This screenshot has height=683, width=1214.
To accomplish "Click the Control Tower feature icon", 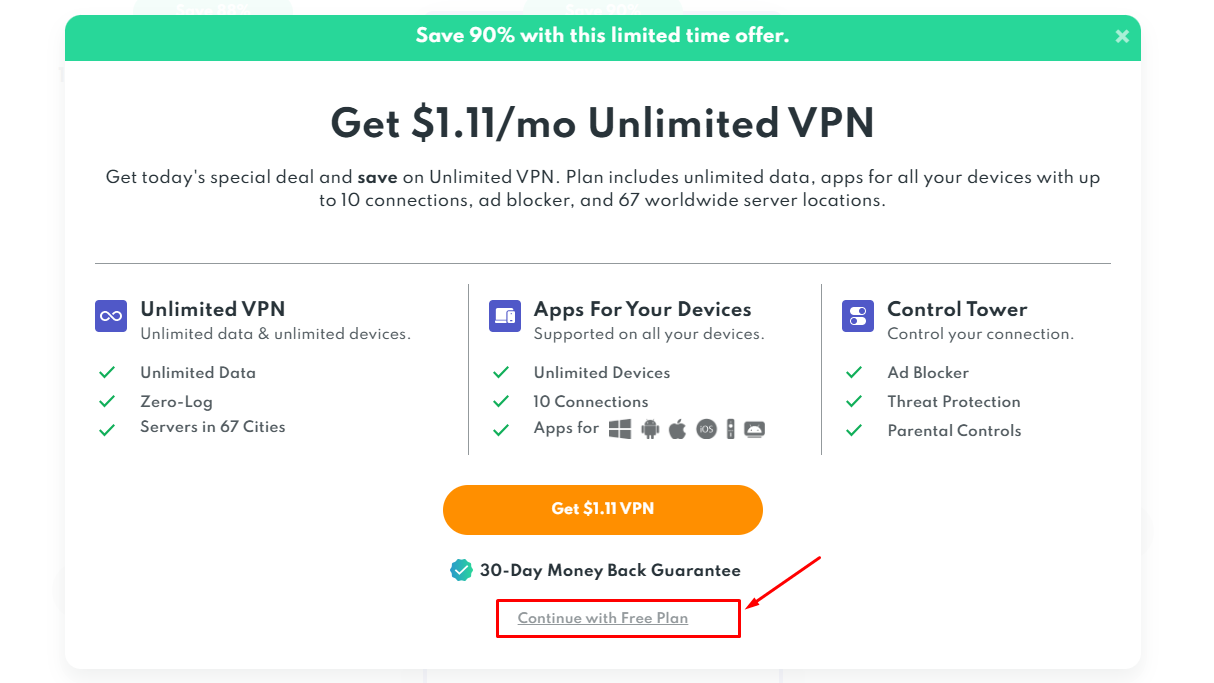I will coord(857,316).
